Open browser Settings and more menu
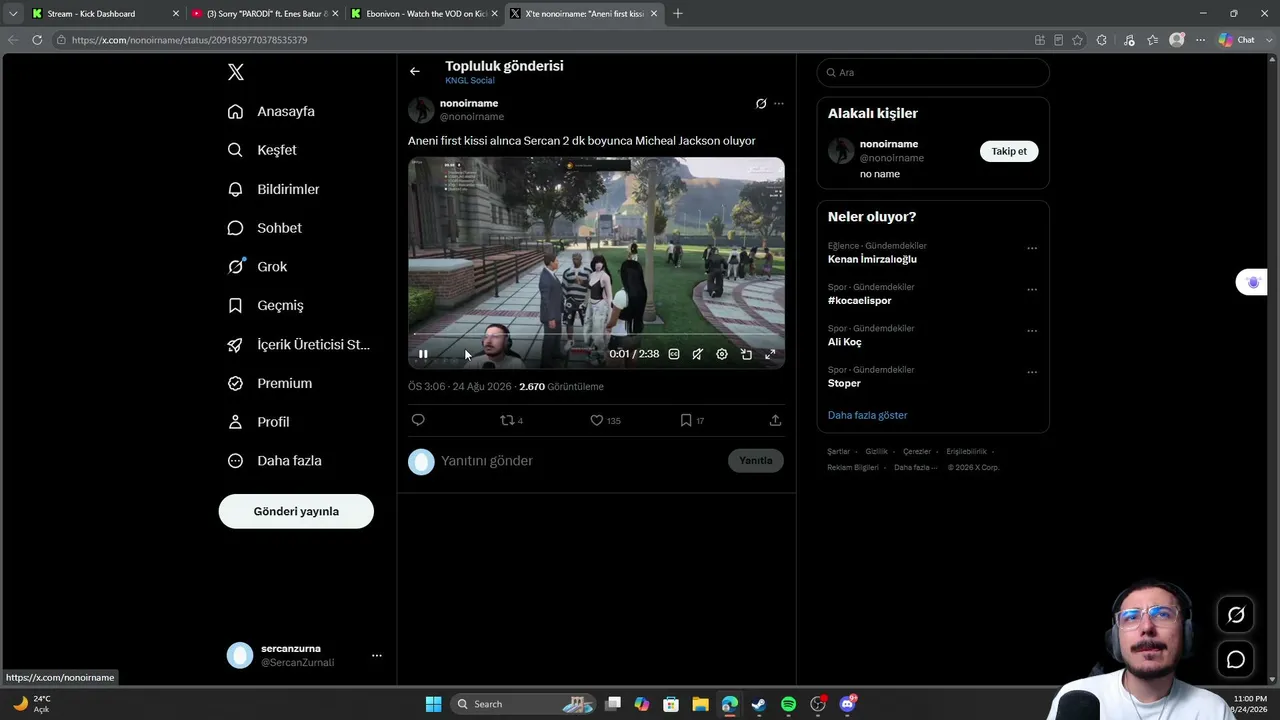 tap(1201, 40)
